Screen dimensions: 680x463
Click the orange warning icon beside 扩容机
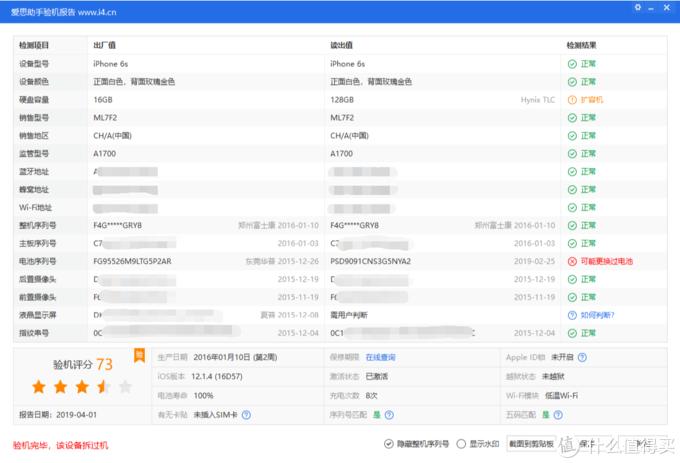572,100
